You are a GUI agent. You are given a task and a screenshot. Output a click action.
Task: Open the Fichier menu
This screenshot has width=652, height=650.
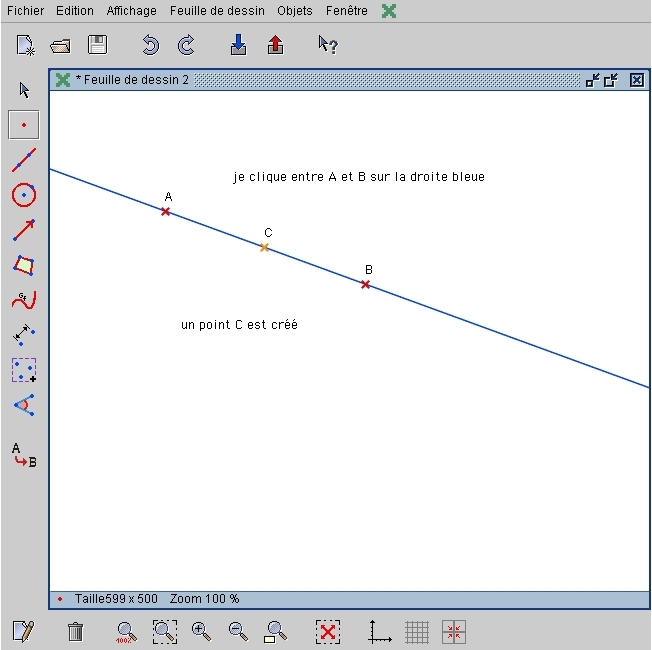pyautogui.click(x=25, y=11)
